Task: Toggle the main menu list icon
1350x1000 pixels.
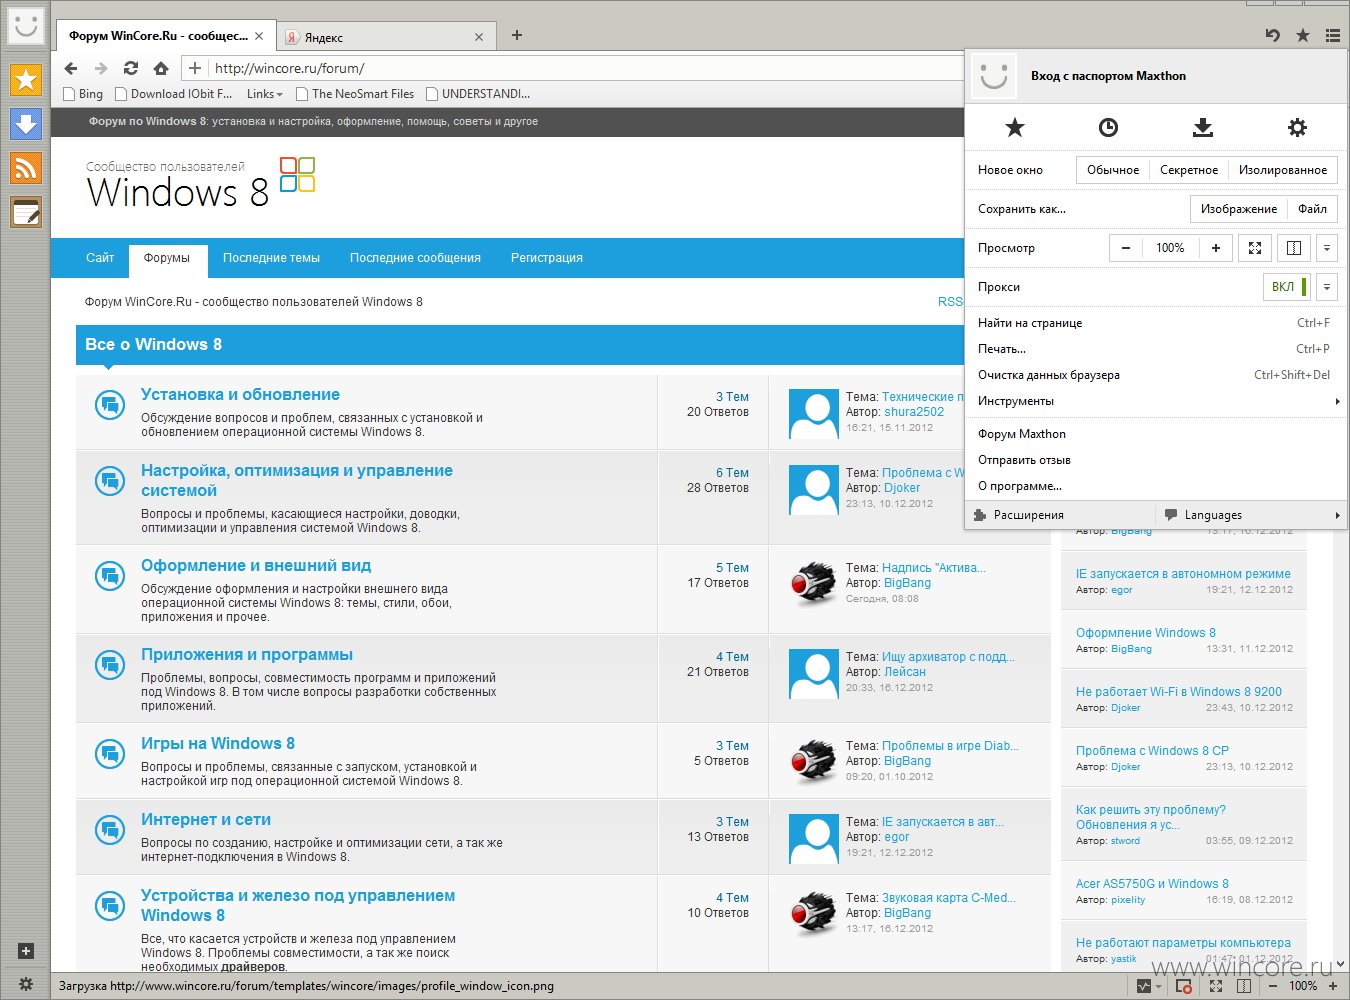Action: pyautogui.click(x=1333, y=35)
